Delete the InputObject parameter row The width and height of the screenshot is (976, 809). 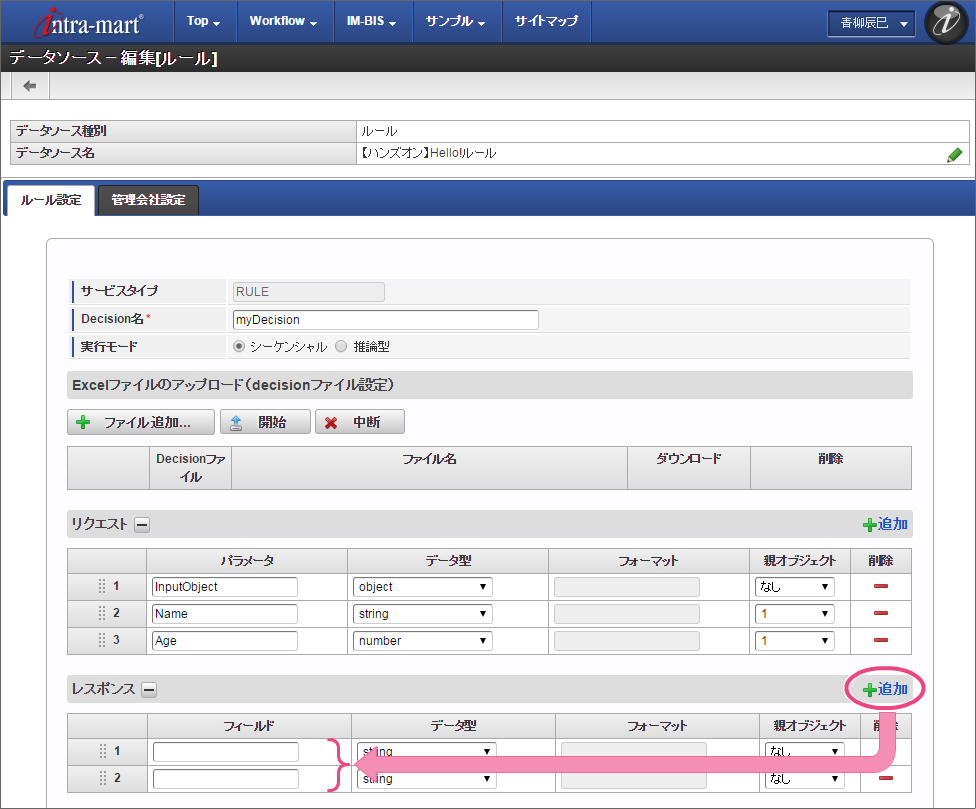click(881, 587)
